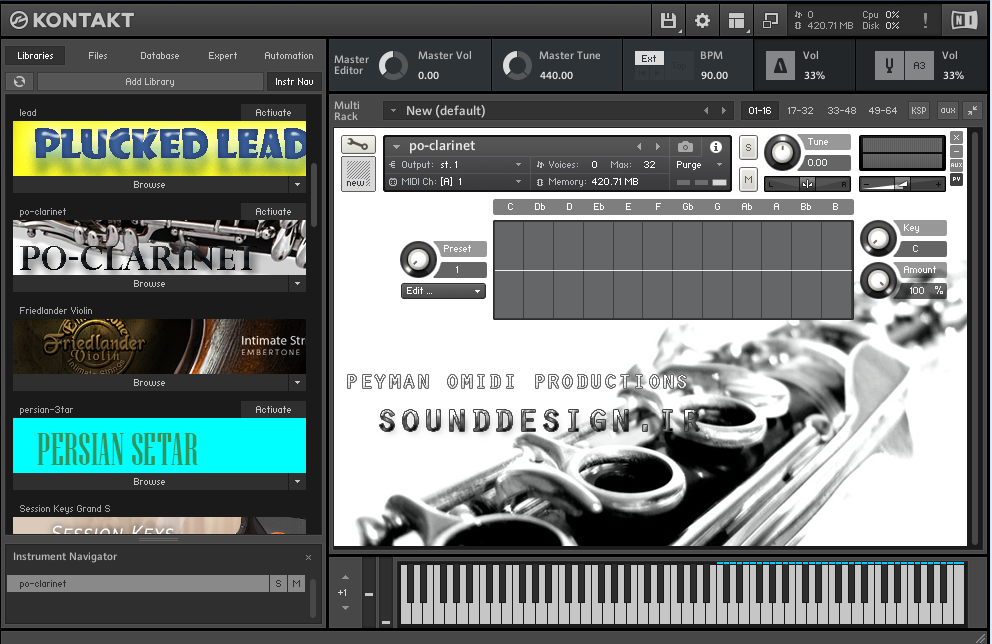The image size is (992, 644).
Task: Toggle the KSP script editor button
Action: tap(919, 111)
